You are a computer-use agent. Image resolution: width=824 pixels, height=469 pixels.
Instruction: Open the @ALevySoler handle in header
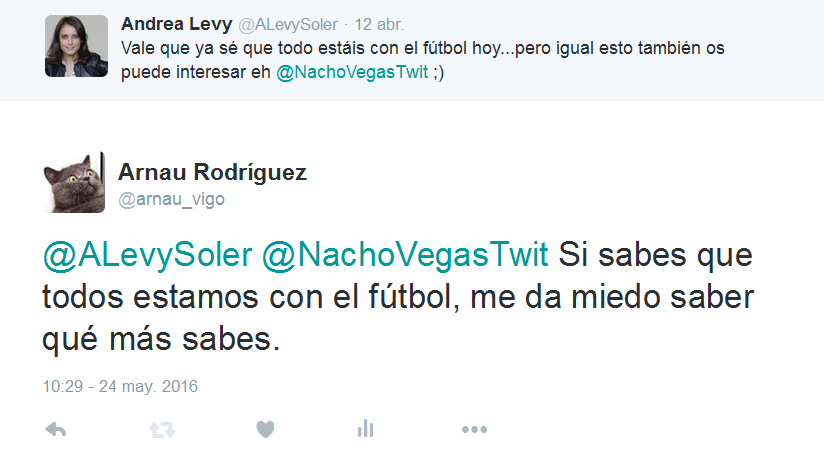pos(288,25)
